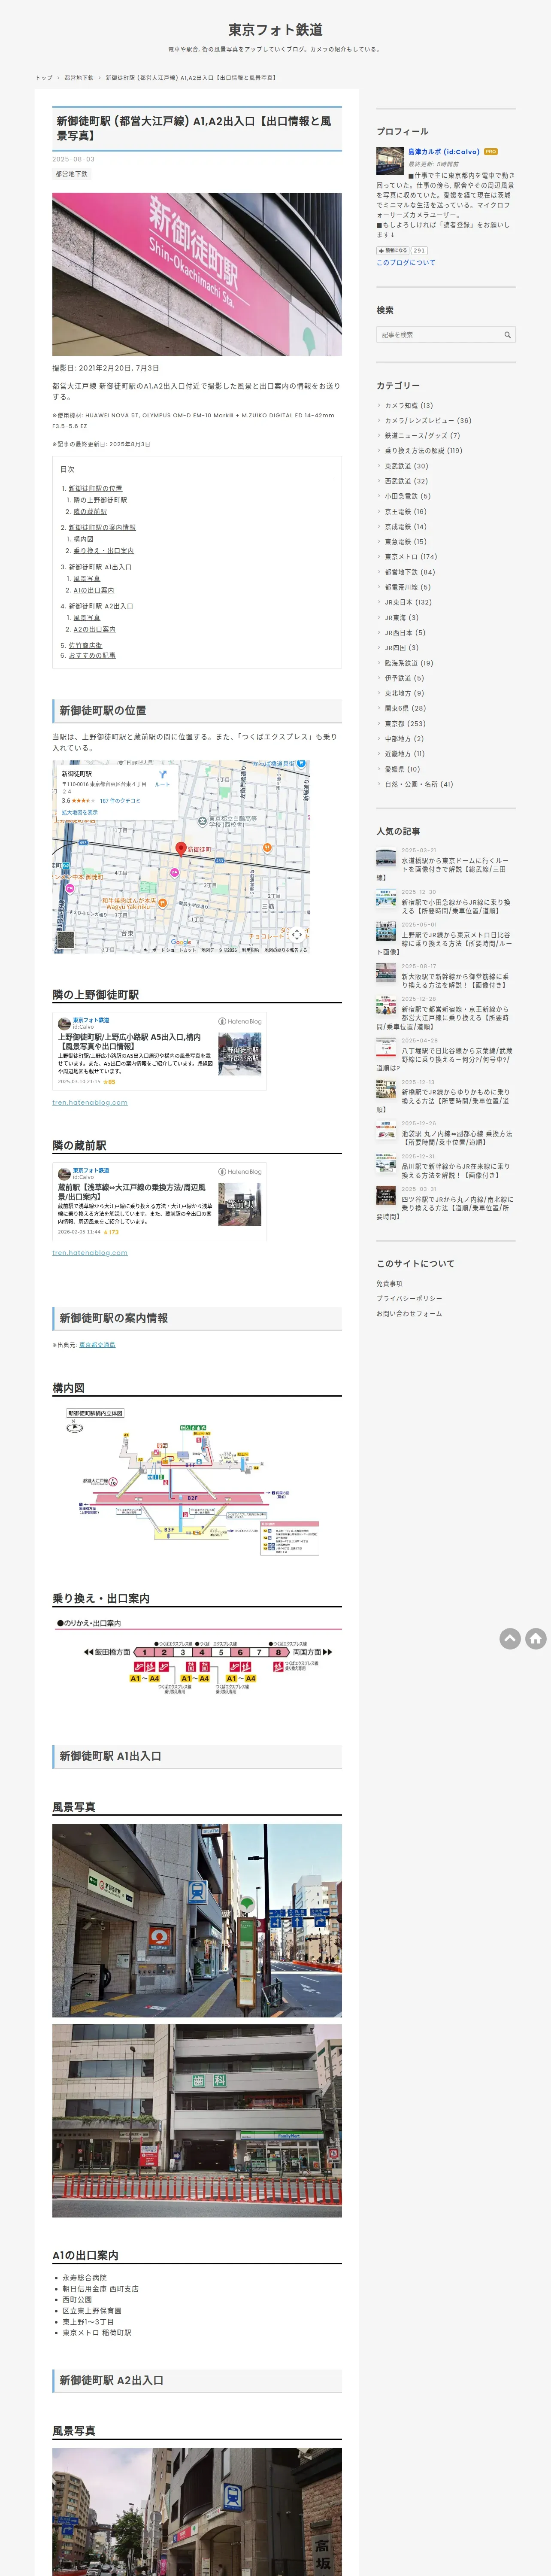
Task: Click the 蔵前駅 embed card thumbnail
Action: (240, 1204)
